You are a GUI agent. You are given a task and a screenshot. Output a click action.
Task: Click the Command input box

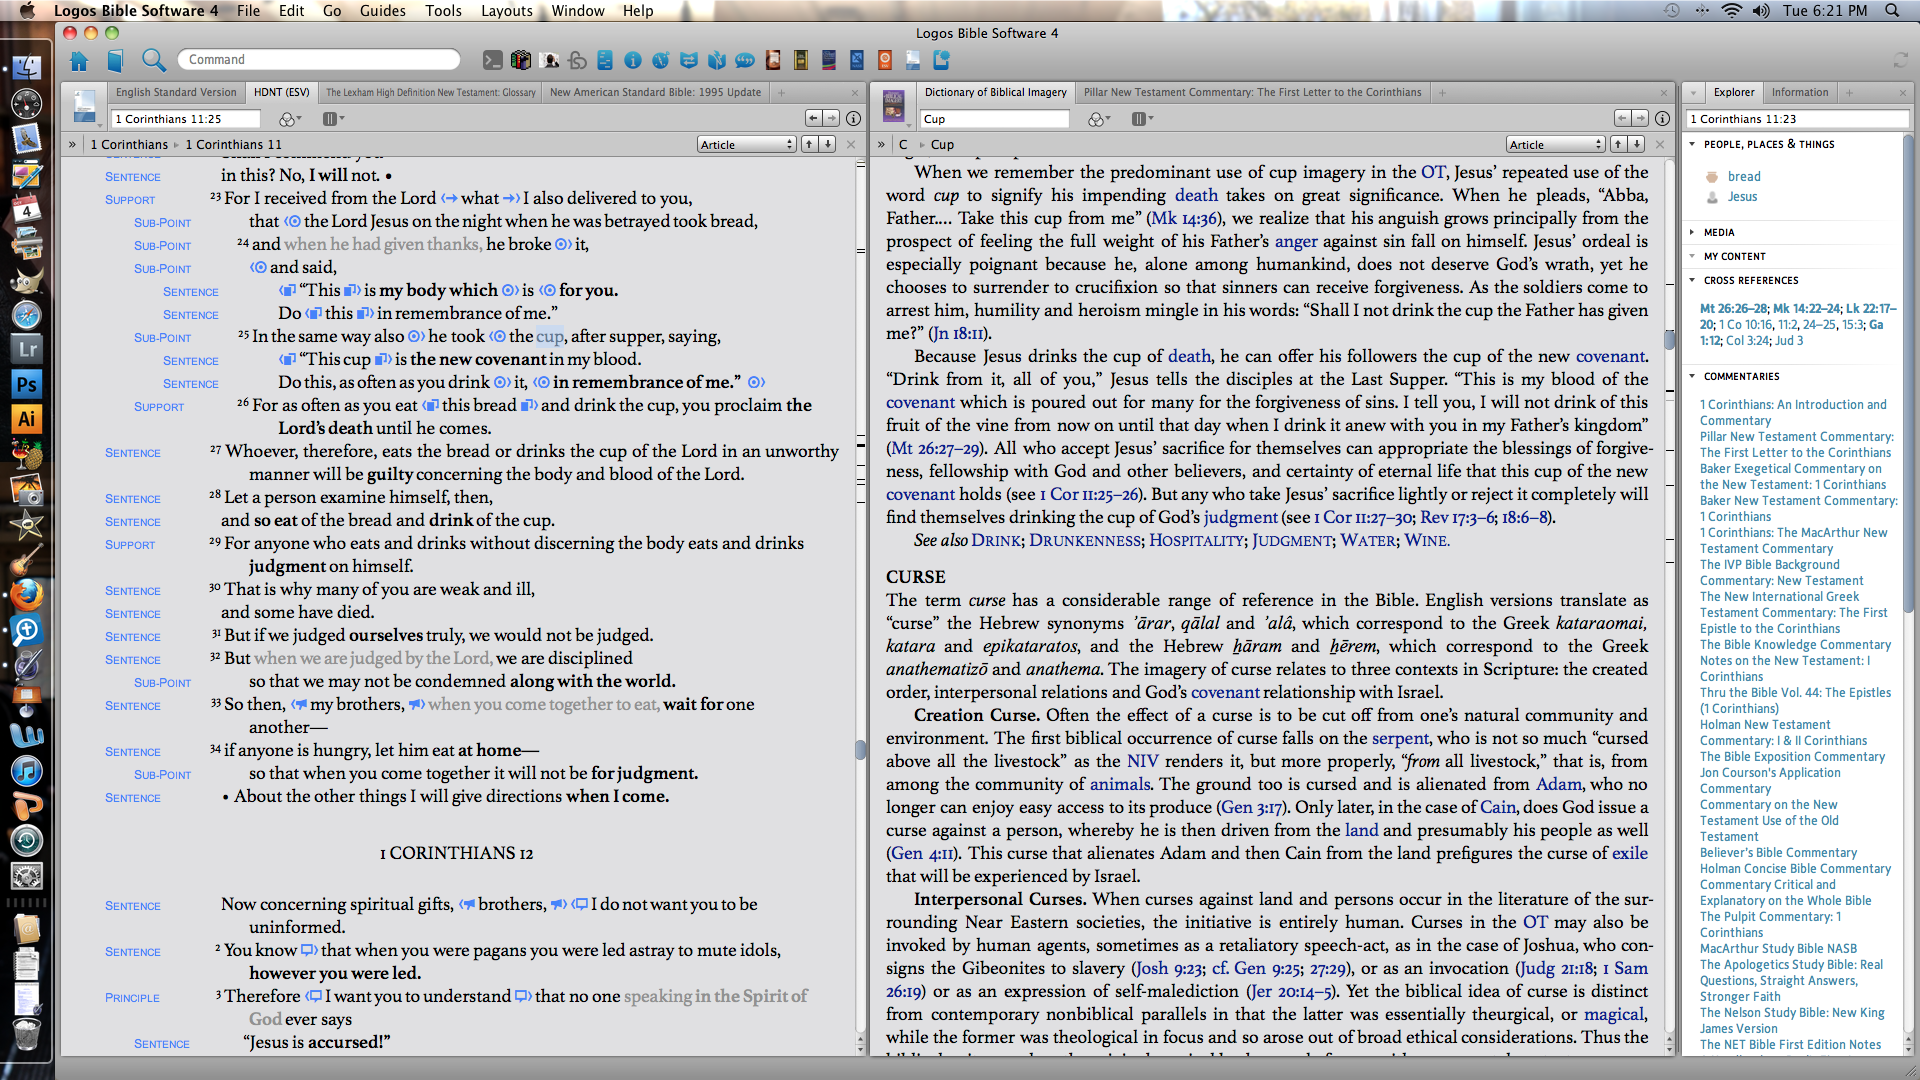[x=319, y=60]
